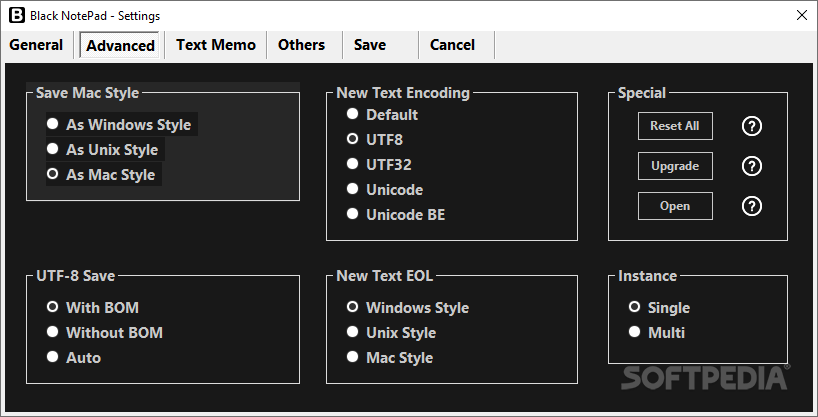This screenshot has height=417, width=818.
Task: Select As Unix Style radio option
Action: [105, 149]
